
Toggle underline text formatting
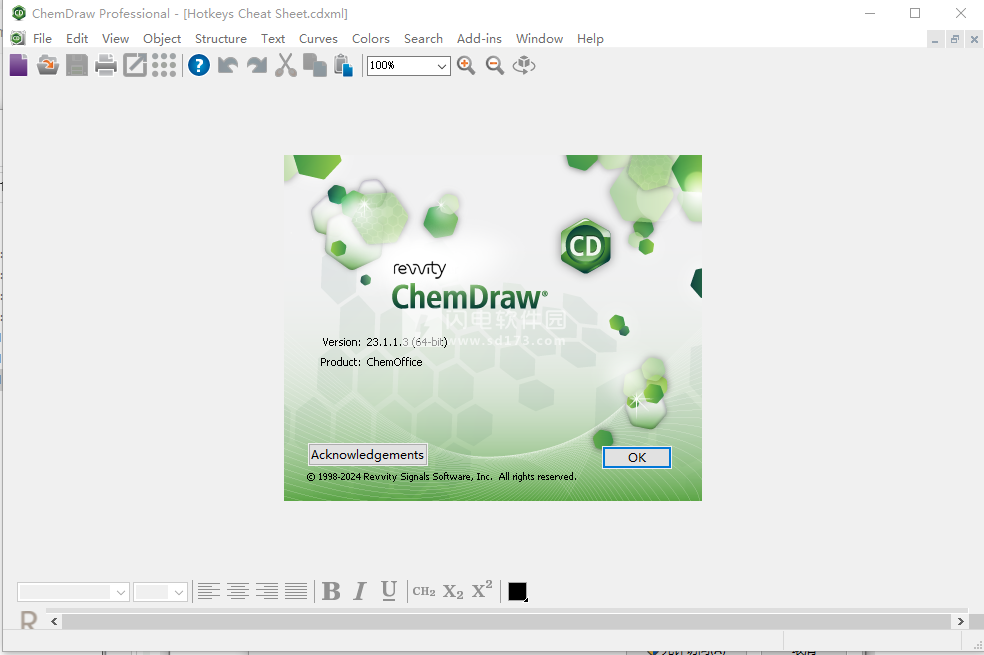coord(389,591)
